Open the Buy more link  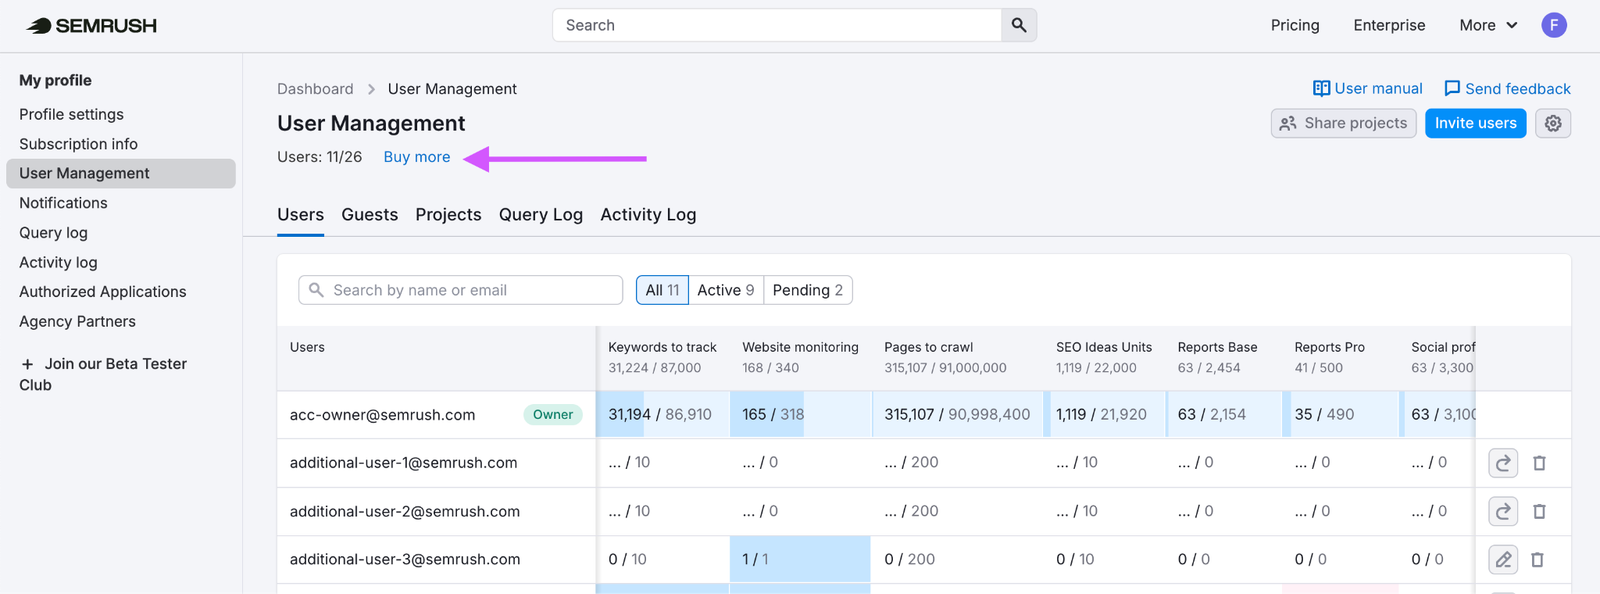(417, 157)
